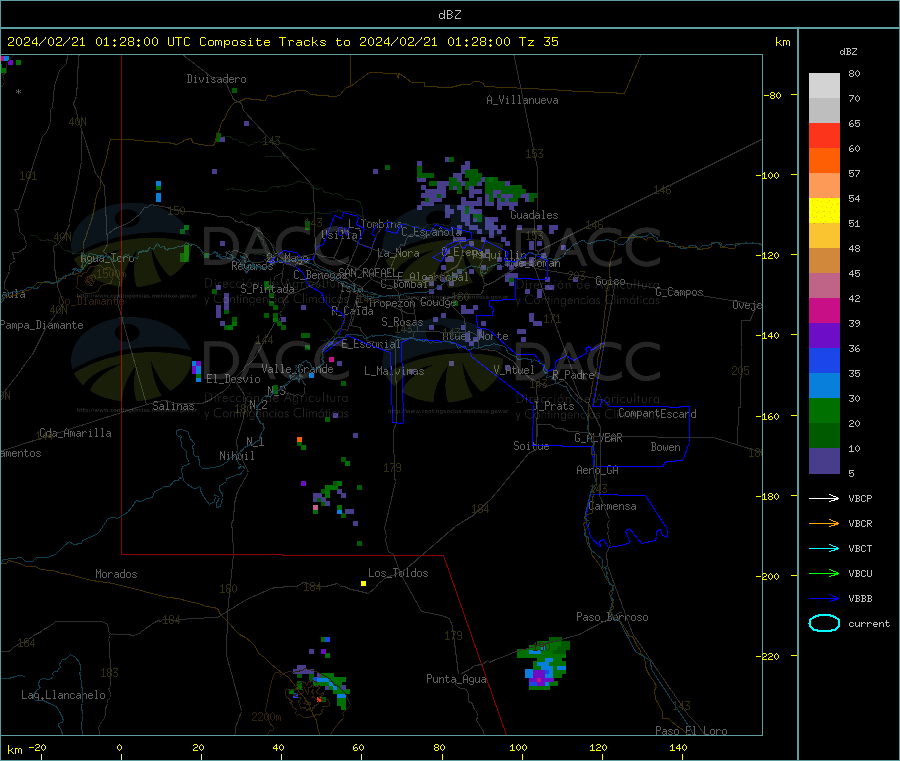Click the Pampa_Diamante place label

[x=42, y=325]
